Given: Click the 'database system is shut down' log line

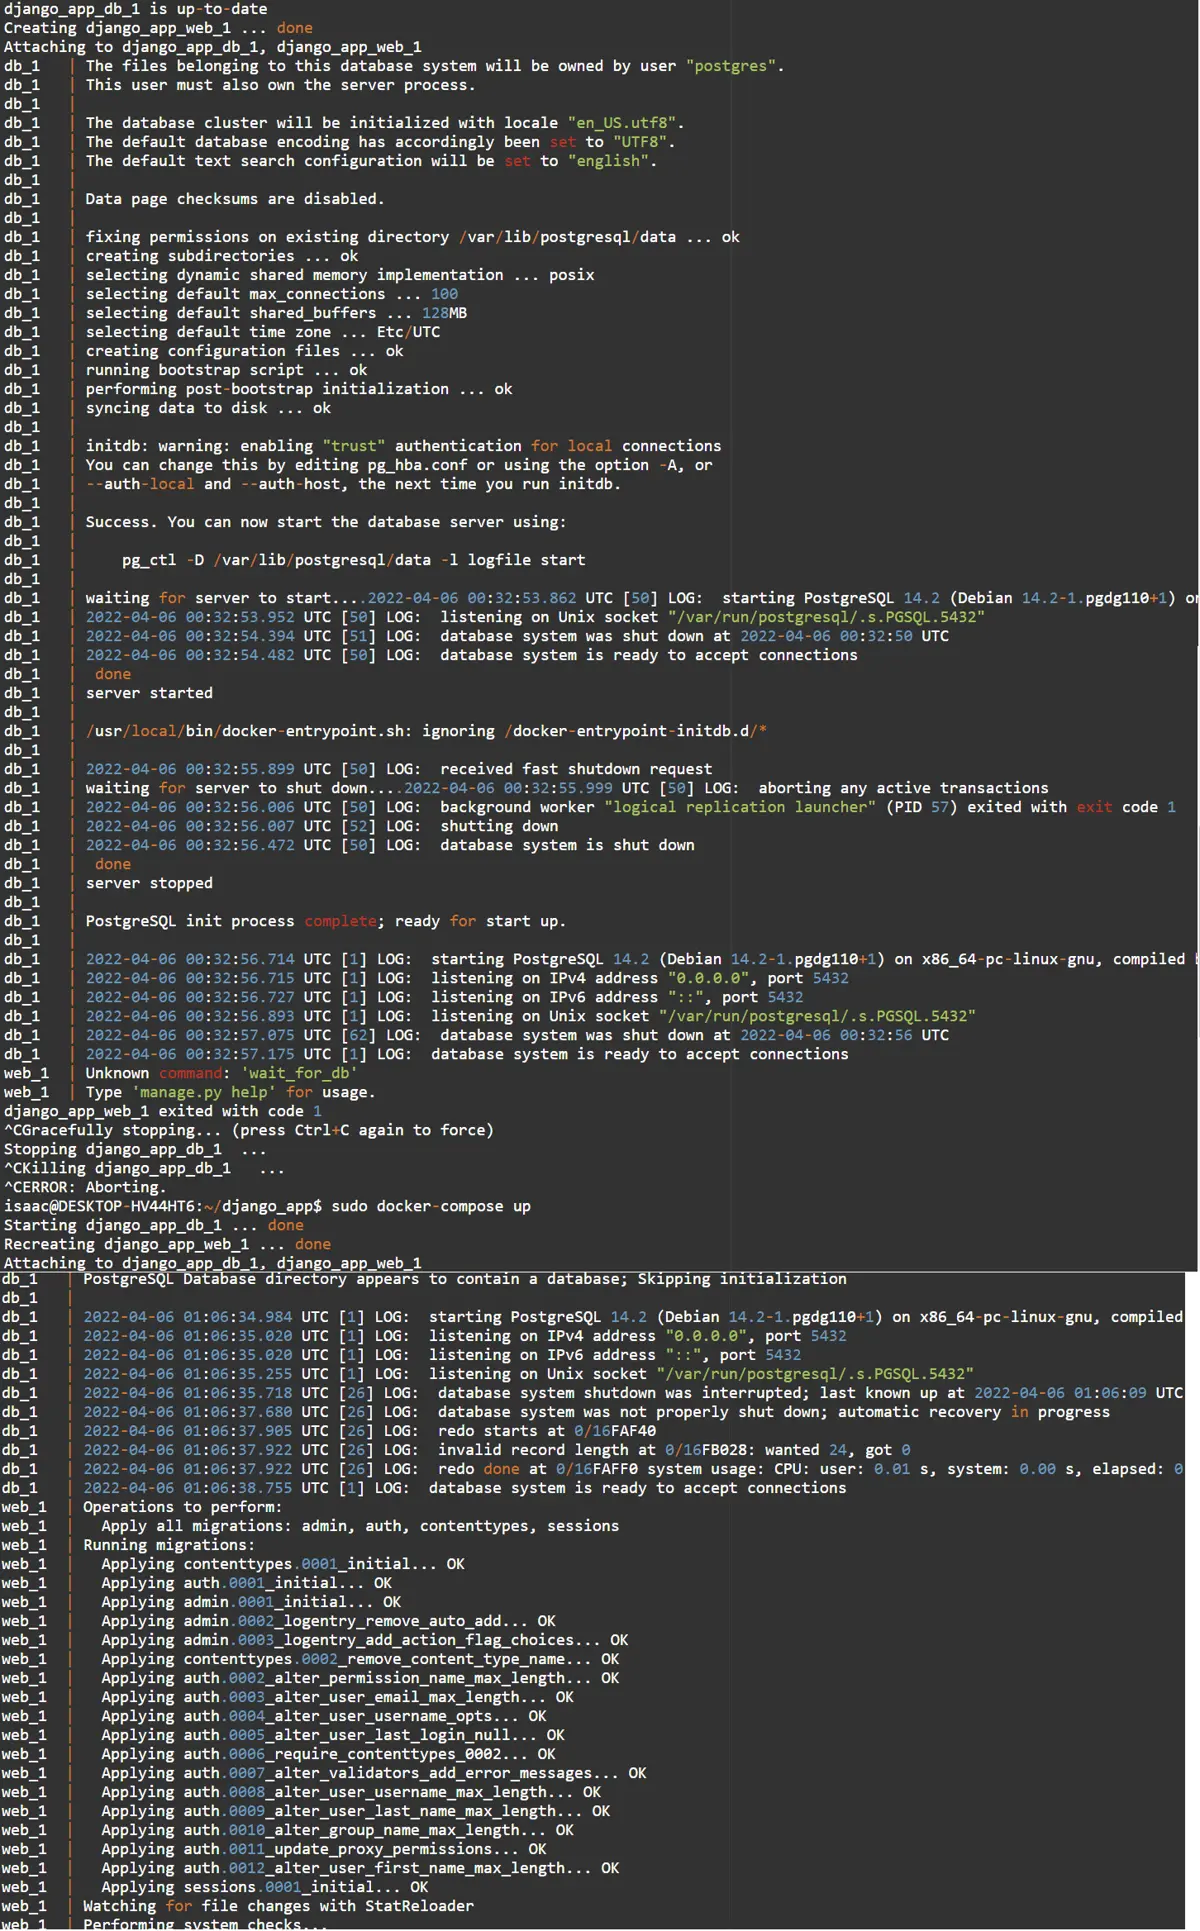Looking at the screenshot, I should click(x=390, y=845).
